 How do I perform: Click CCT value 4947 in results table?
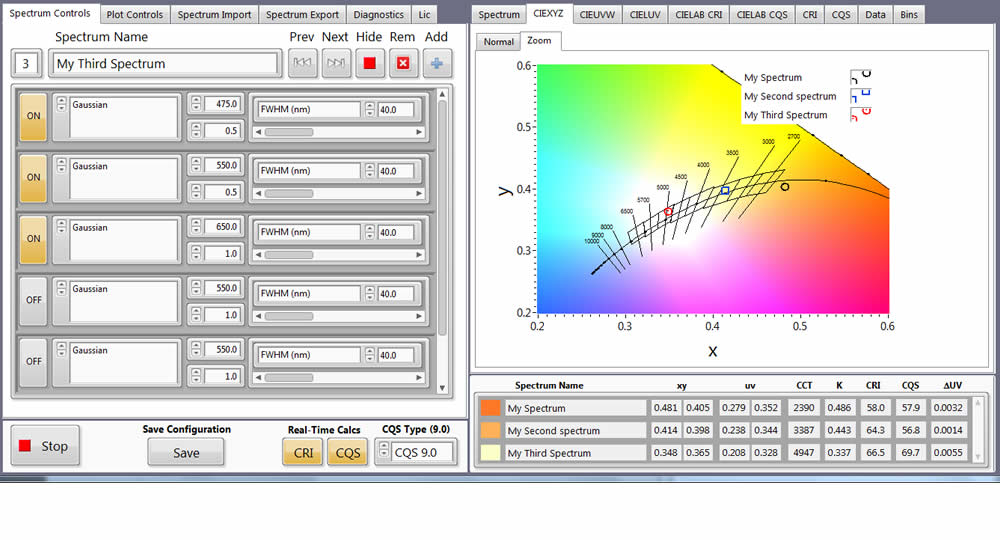click(x=803, y=453)
